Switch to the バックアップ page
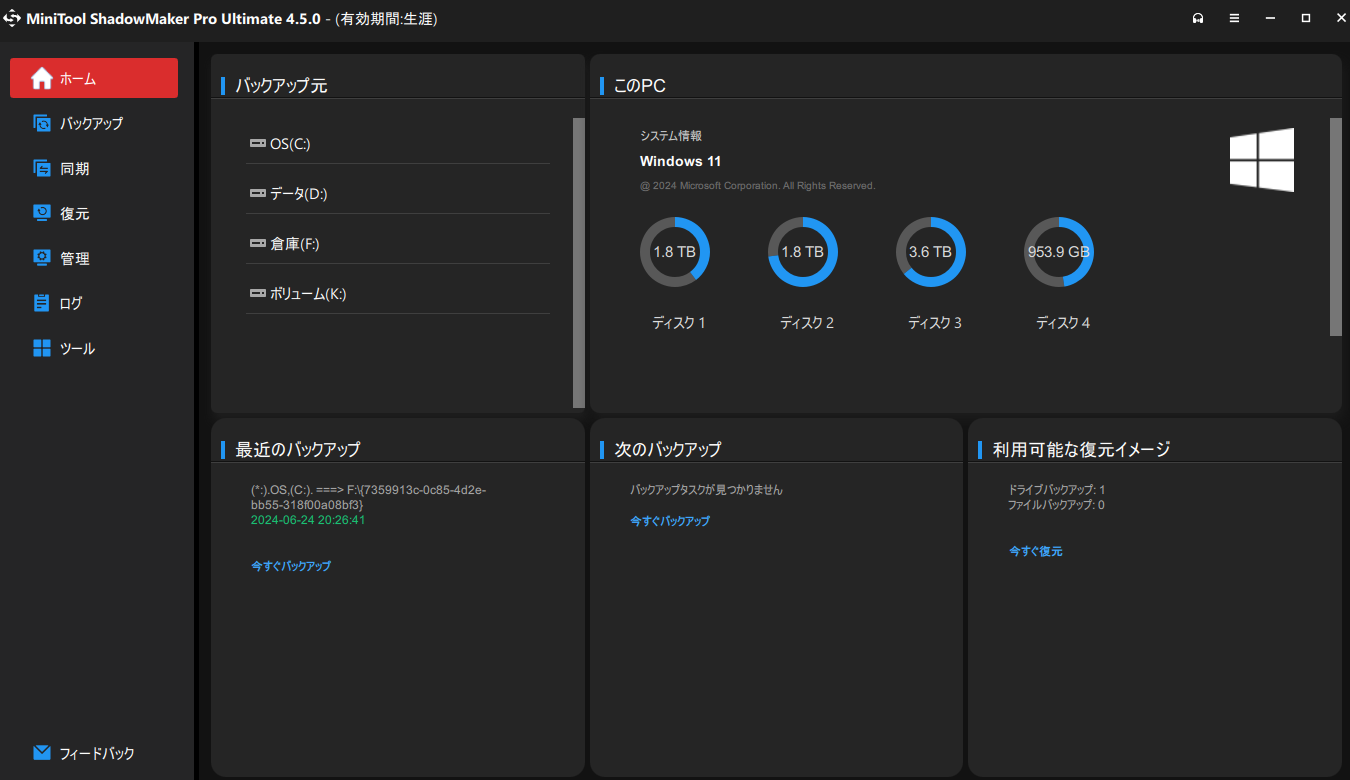 click(94, 123)
